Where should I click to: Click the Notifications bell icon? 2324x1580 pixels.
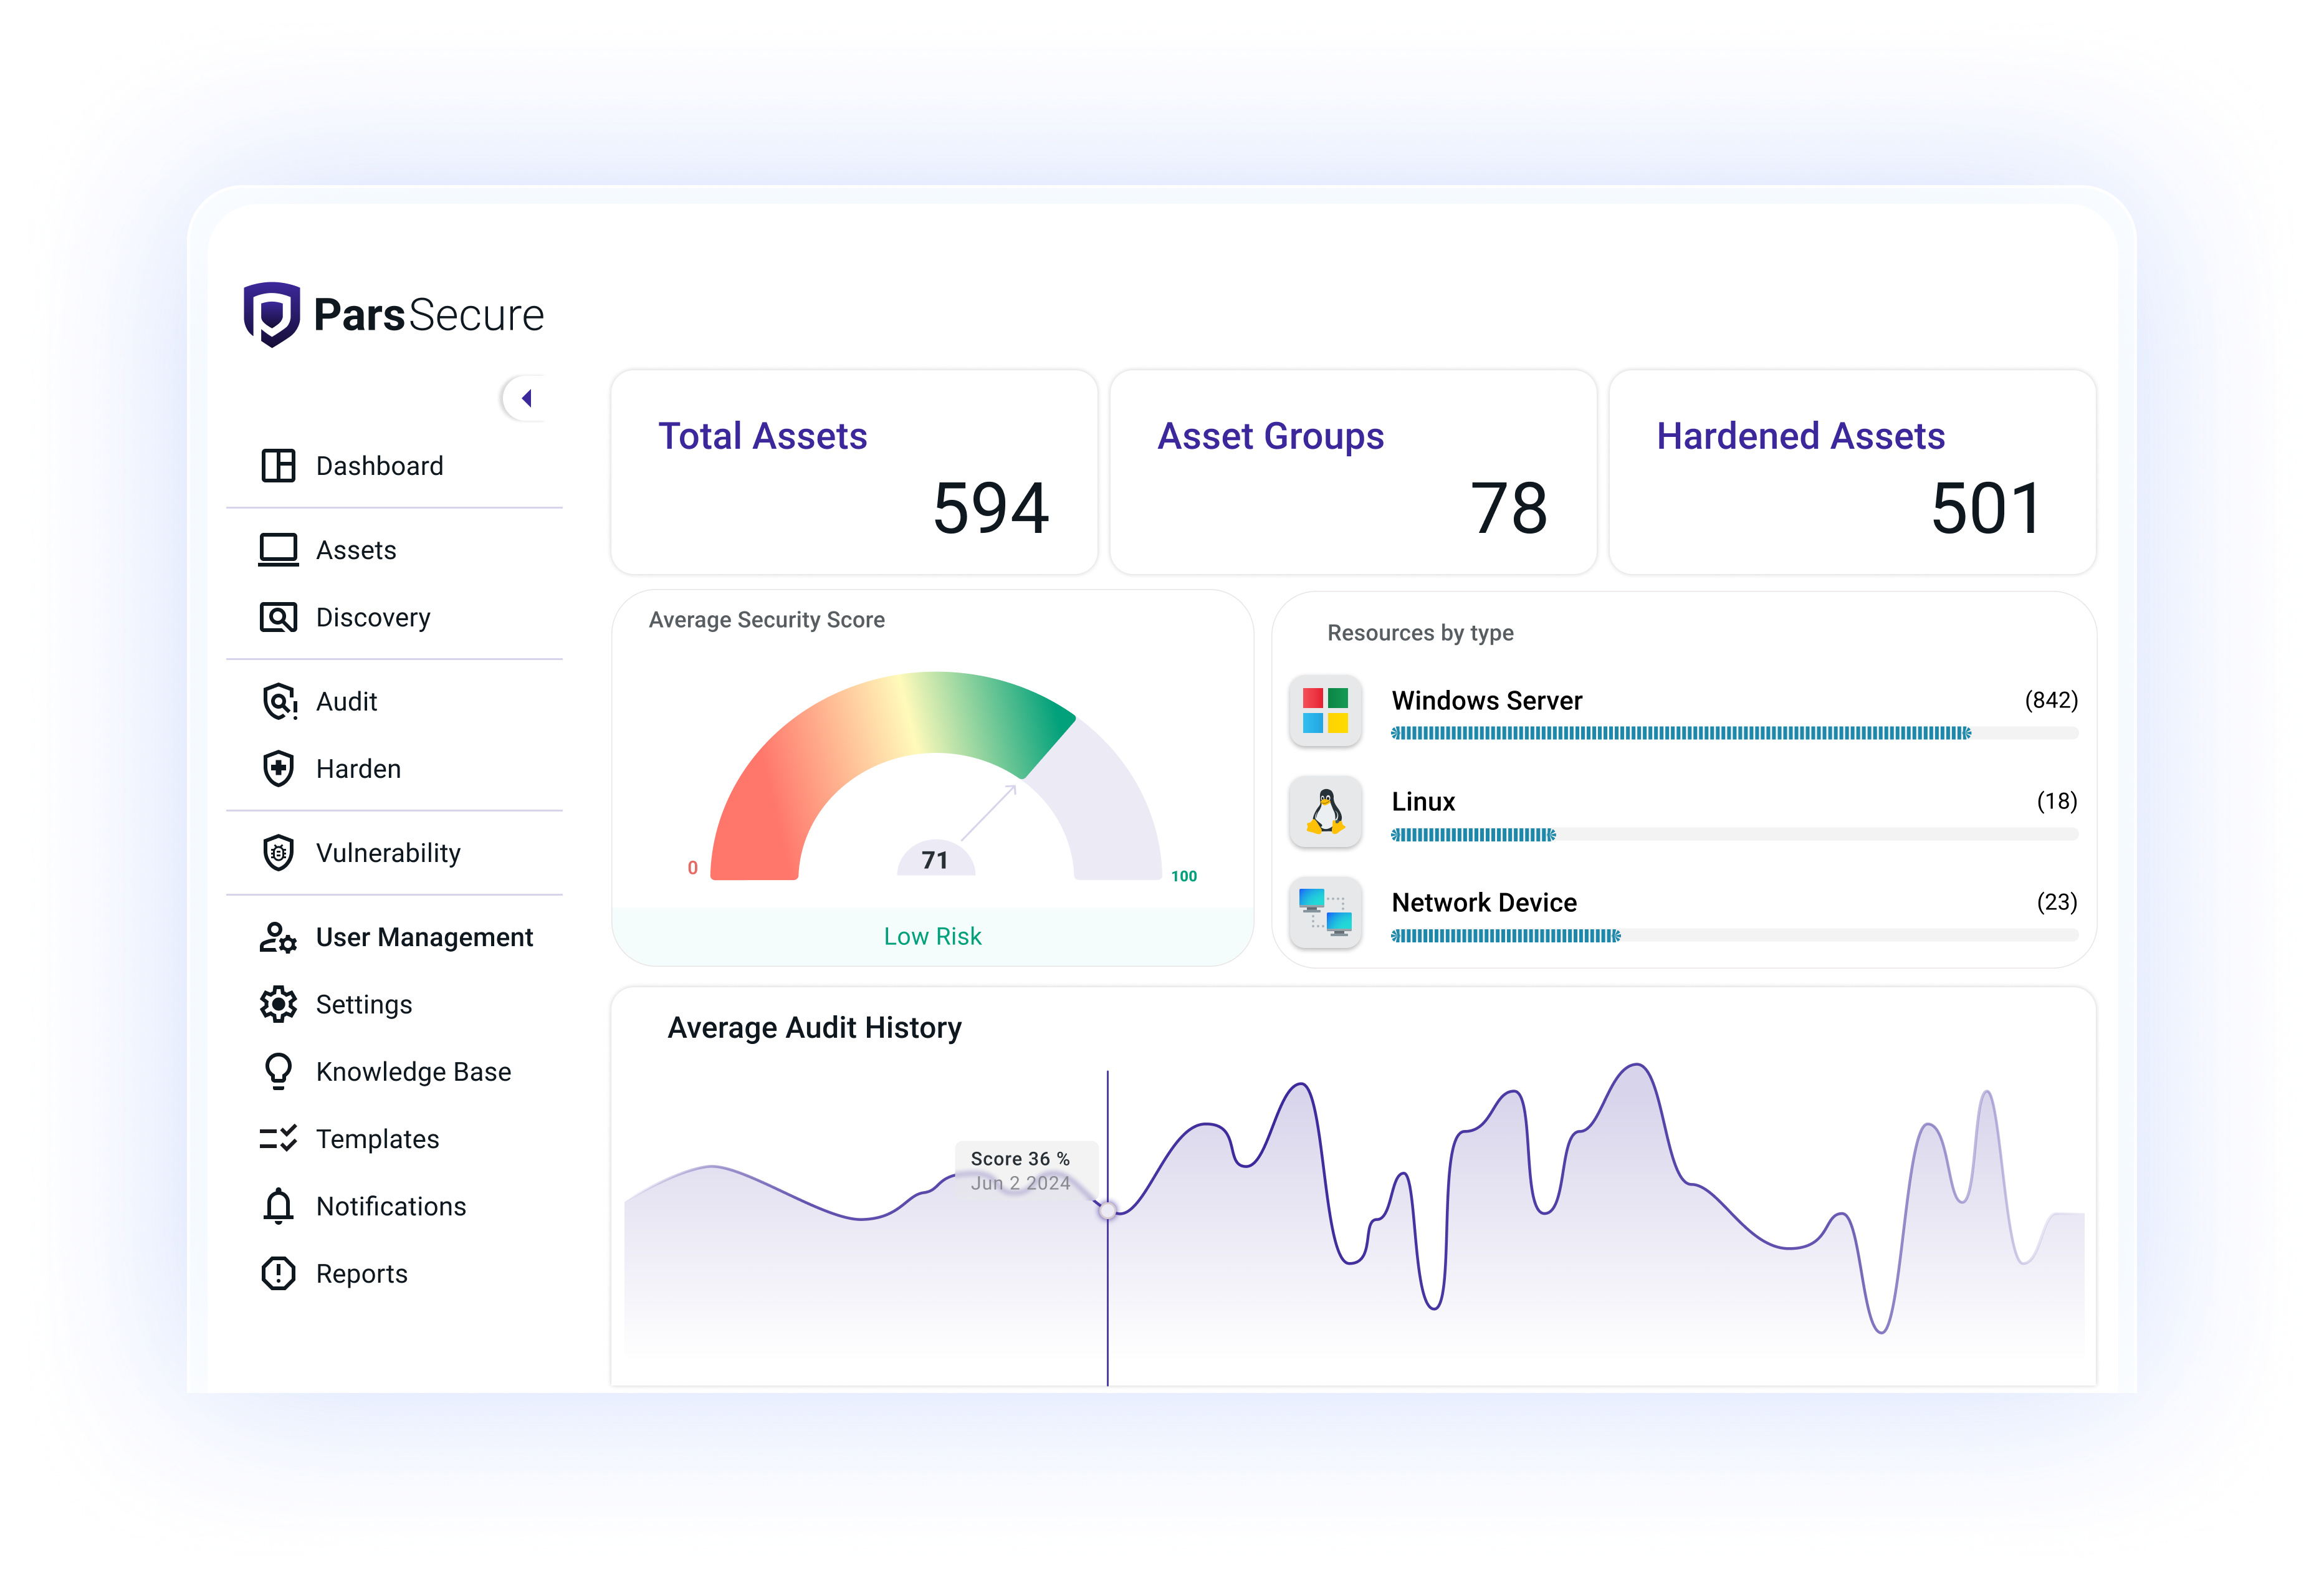pyautogui.click(x=278, y=1206)
